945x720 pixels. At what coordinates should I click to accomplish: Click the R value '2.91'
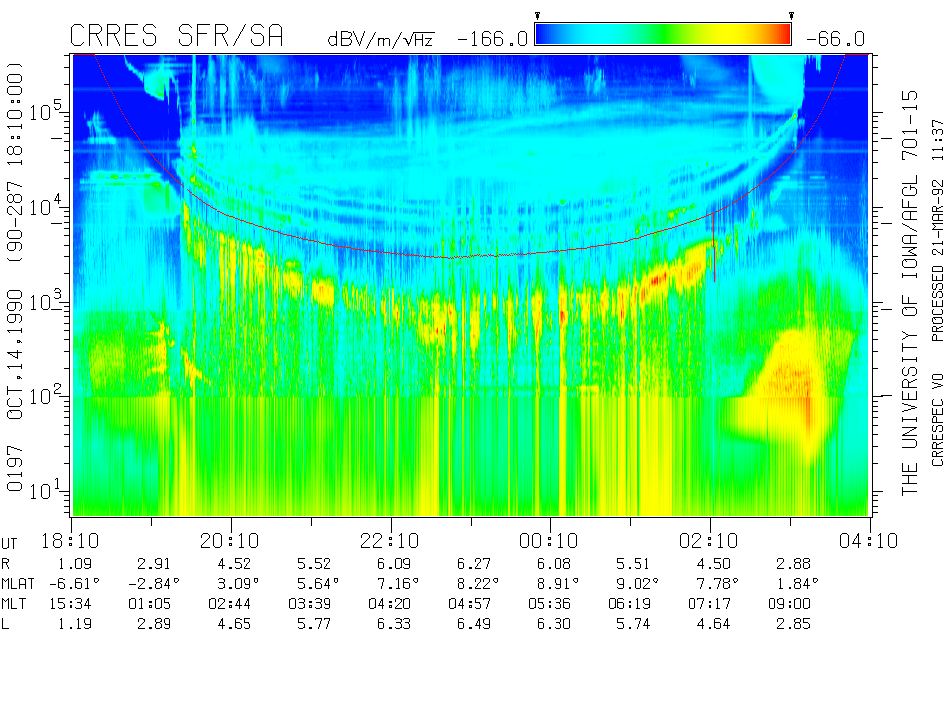coord(154,564)
